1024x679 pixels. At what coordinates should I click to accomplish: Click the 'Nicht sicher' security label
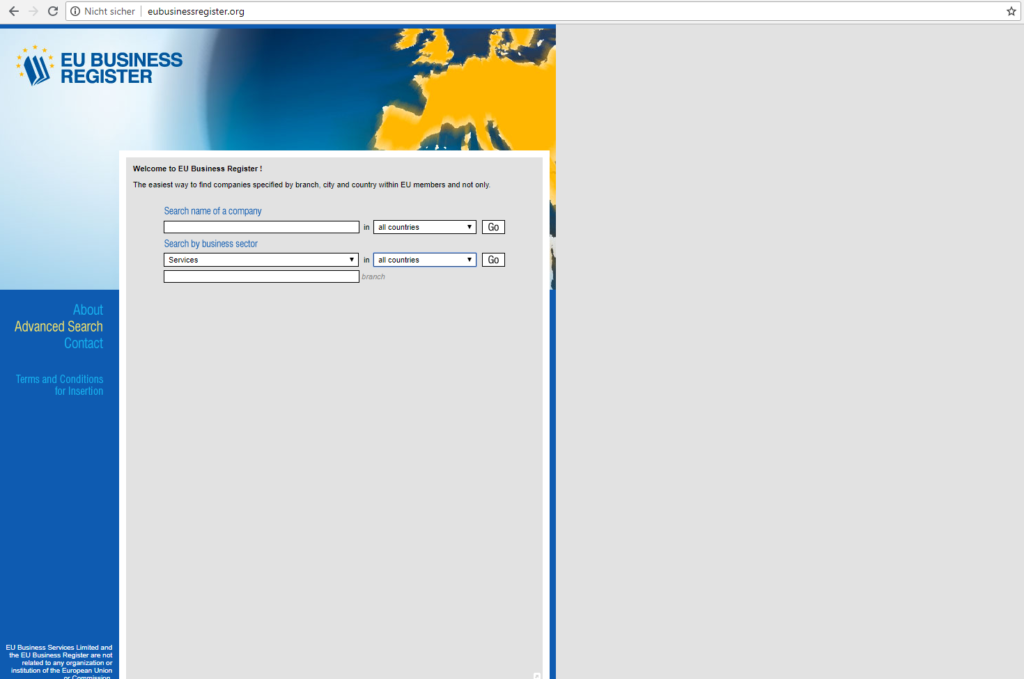tap(109, 11)
